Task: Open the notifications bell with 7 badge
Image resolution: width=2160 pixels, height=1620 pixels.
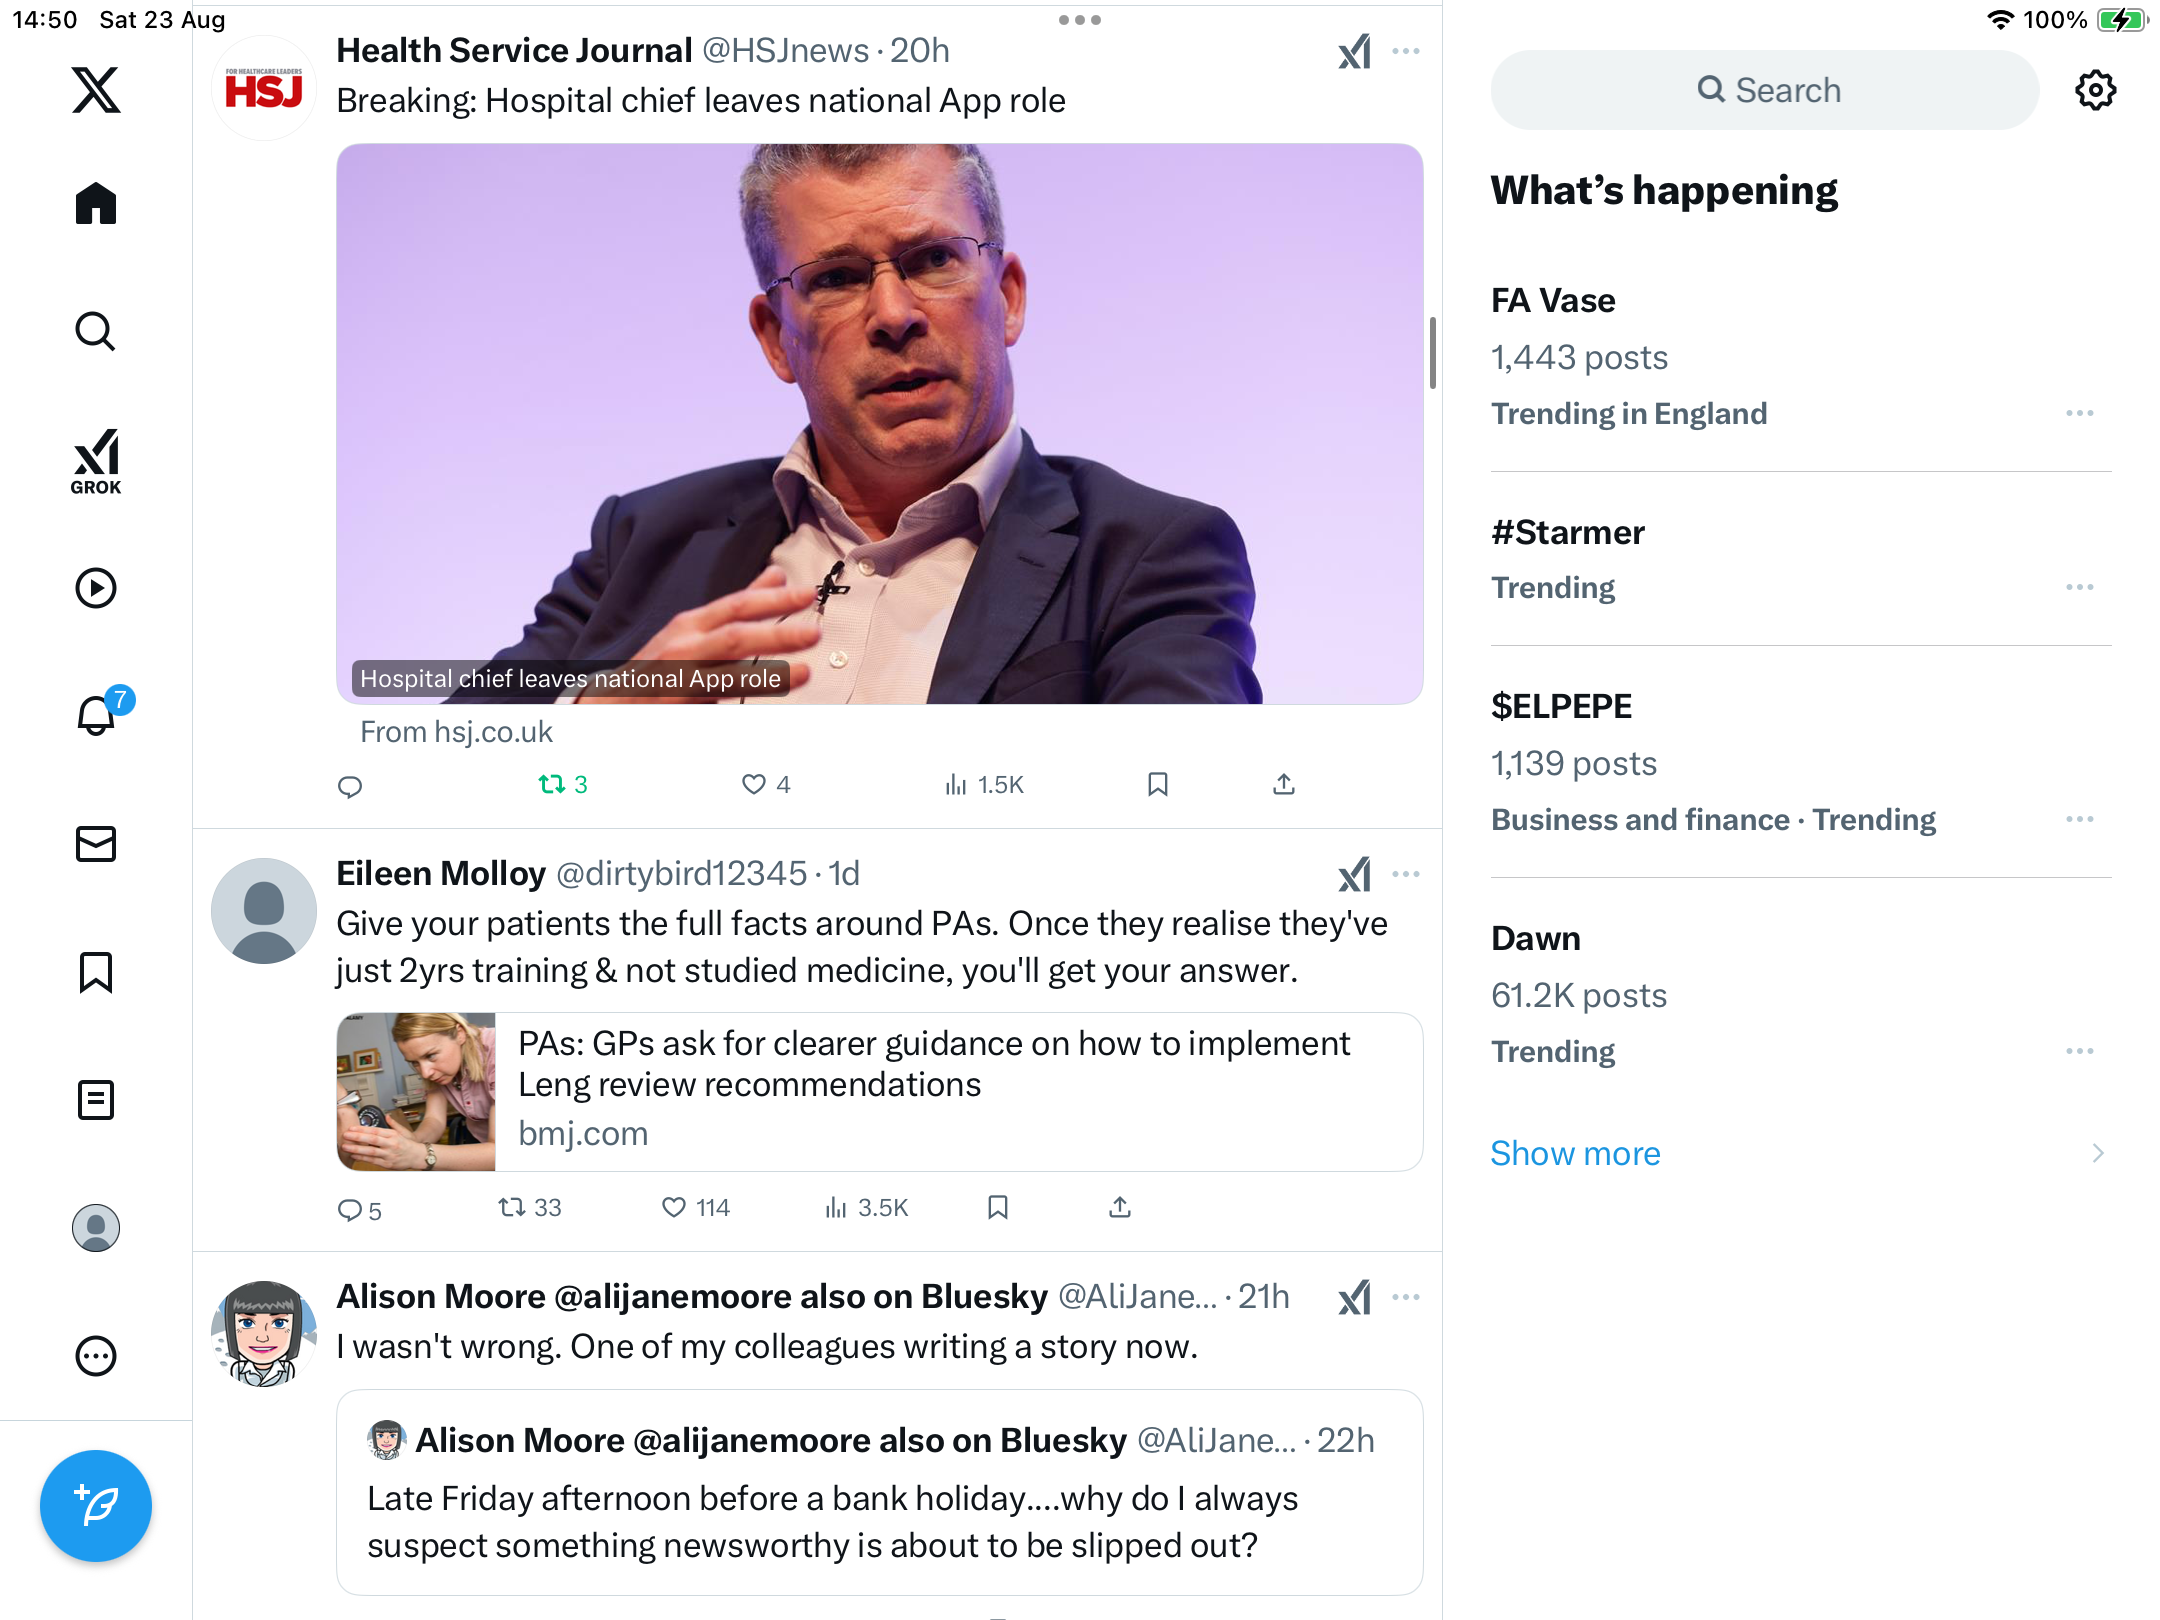Action: tap(96, 716)
